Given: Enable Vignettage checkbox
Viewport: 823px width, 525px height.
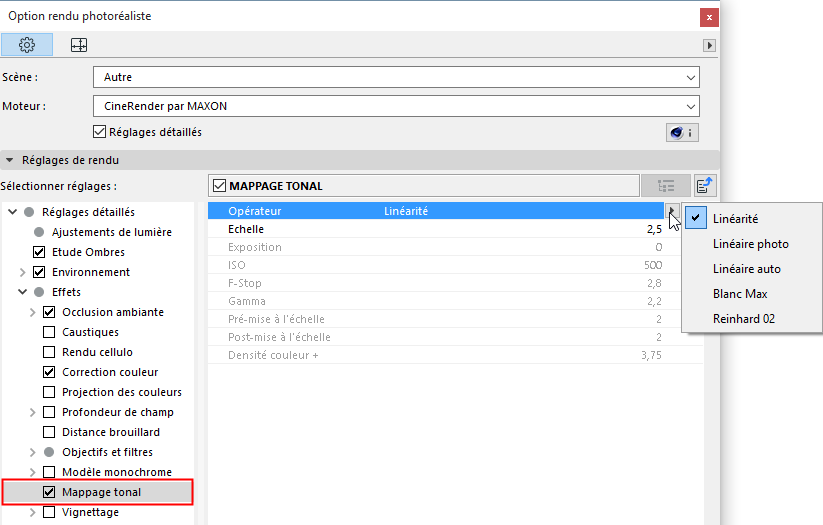Looking at the screenshot, I should click(x=49, y=512).
